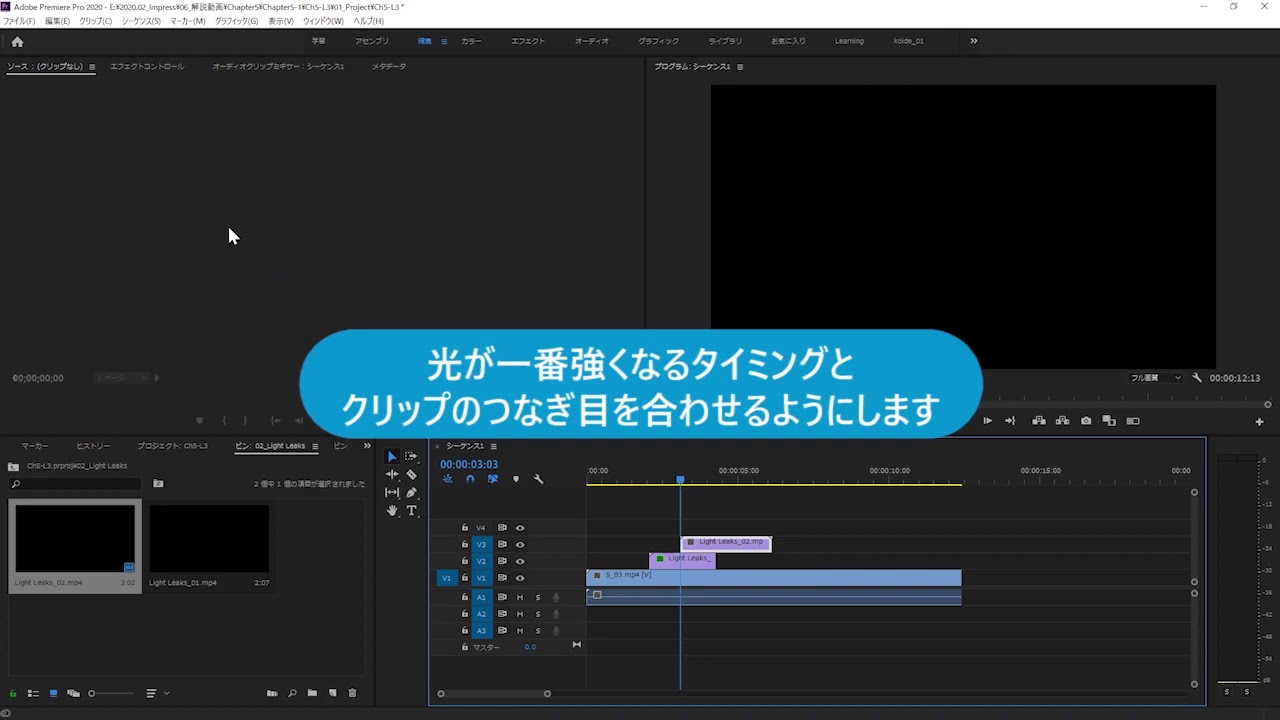1280x720 pixels.
Task: Switch to the Learning workspace
Action: [x=849, y=41]
